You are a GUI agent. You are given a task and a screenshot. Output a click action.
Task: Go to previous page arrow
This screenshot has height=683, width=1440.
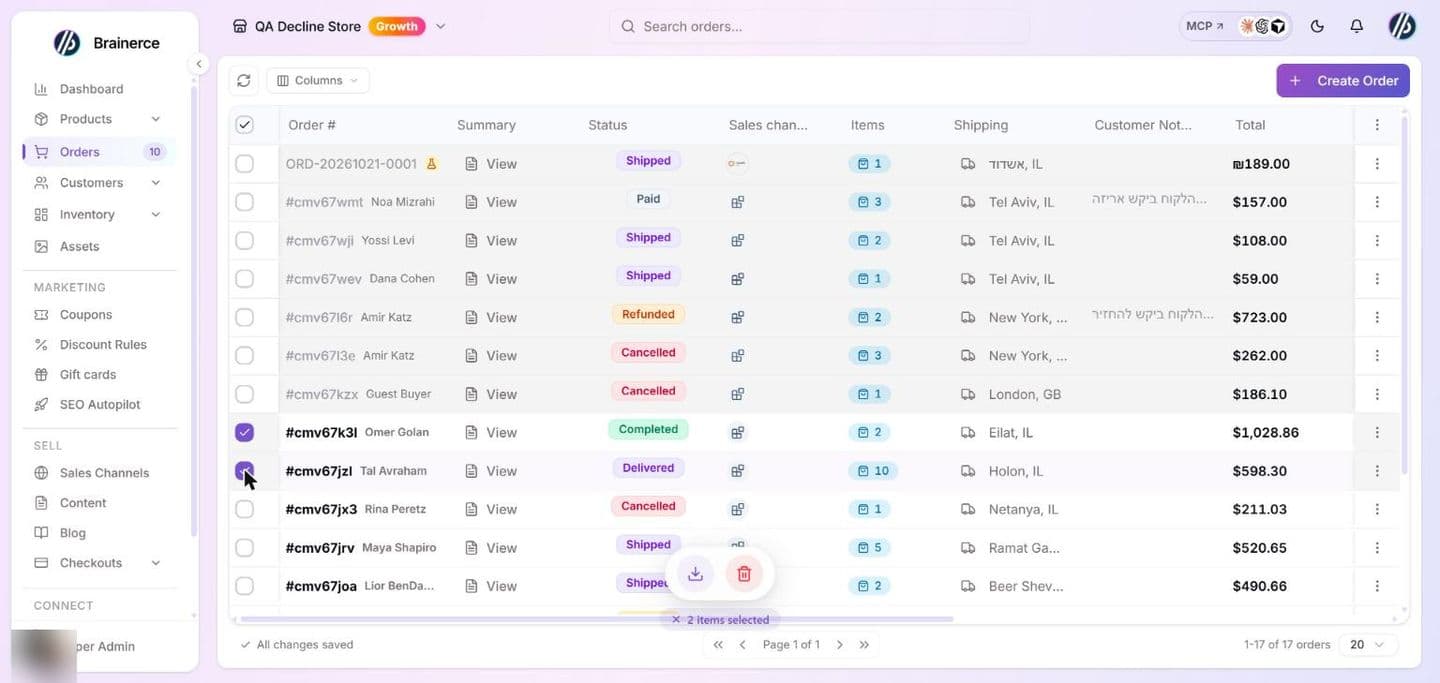click(x=743, y=645)
